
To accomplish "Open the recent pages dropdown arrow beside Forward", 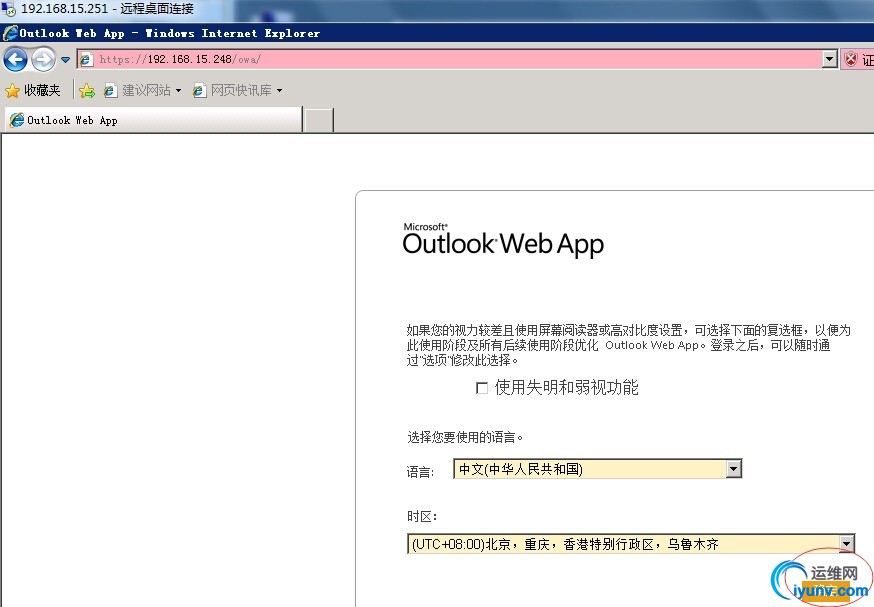I will click(x=66, y=60).
